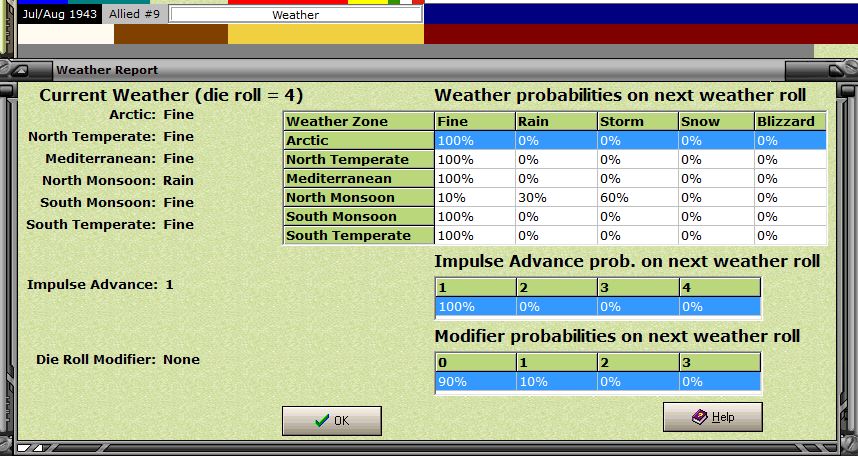Select the South Temperate row header in the table
The width and height of the screenshot is (858, 456).
click(x=359, y=235)
